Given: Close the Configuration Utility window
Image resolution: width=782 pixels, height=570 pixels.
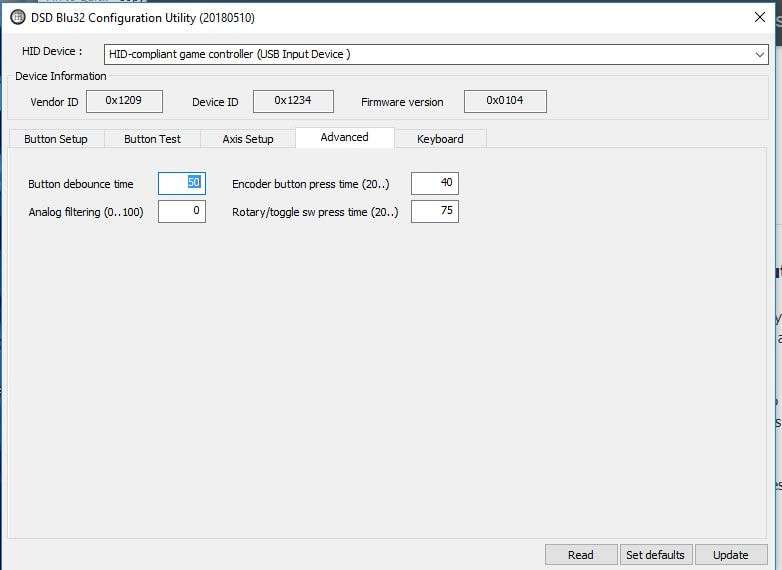Looking at the screenshot, I should pos(758,17).
